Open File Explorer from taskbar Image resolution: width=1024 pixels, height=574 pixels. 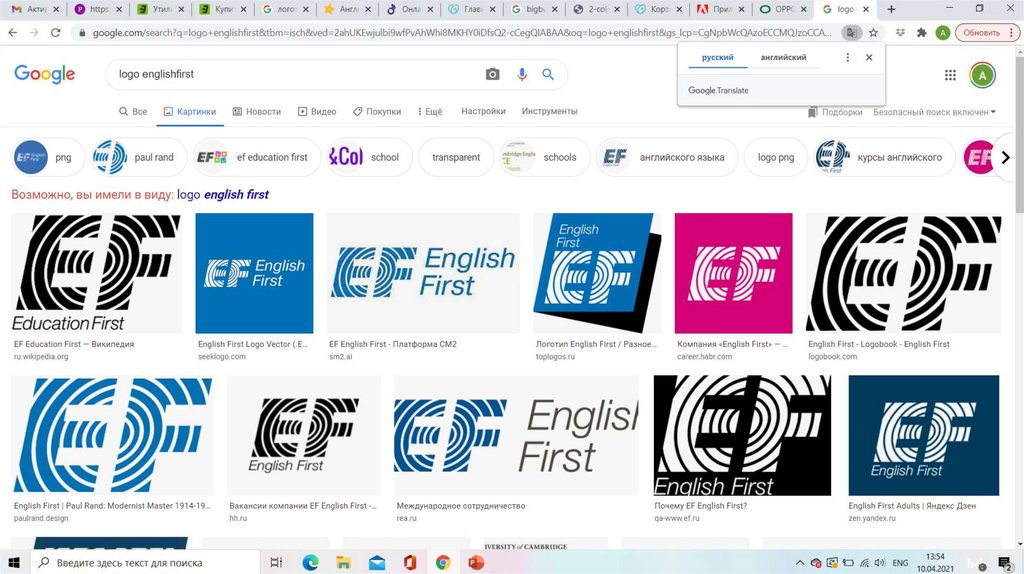point(344,562)
